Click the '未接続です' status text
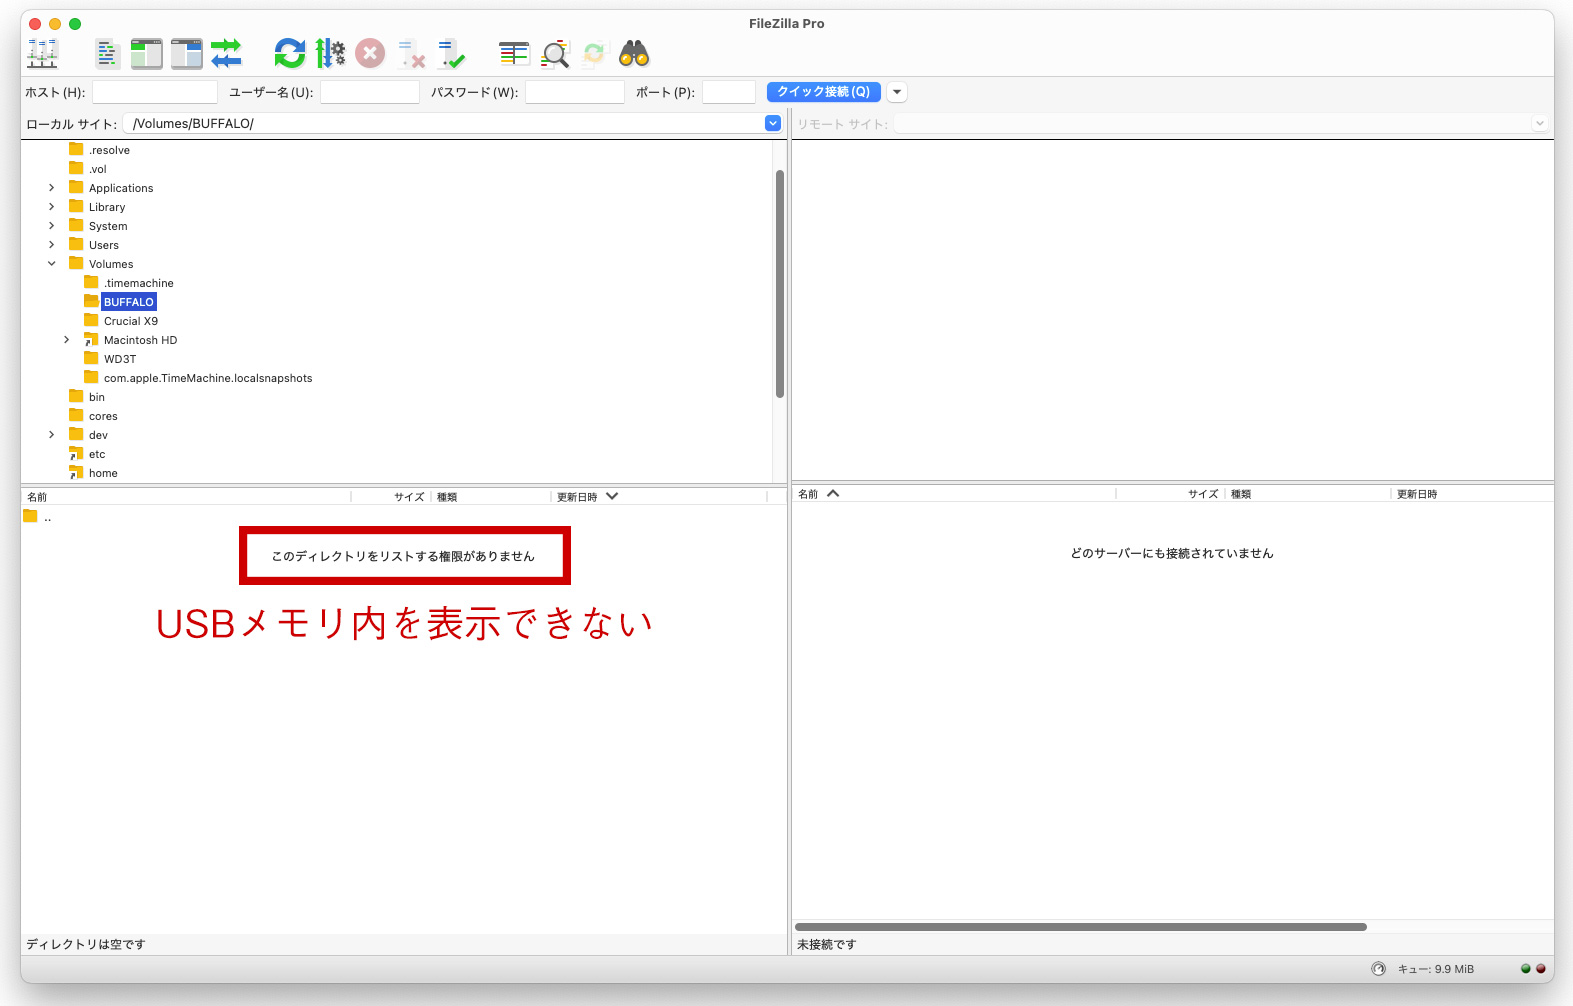This screenshot has height=1006, width=1573. click(x=827, y=944)
